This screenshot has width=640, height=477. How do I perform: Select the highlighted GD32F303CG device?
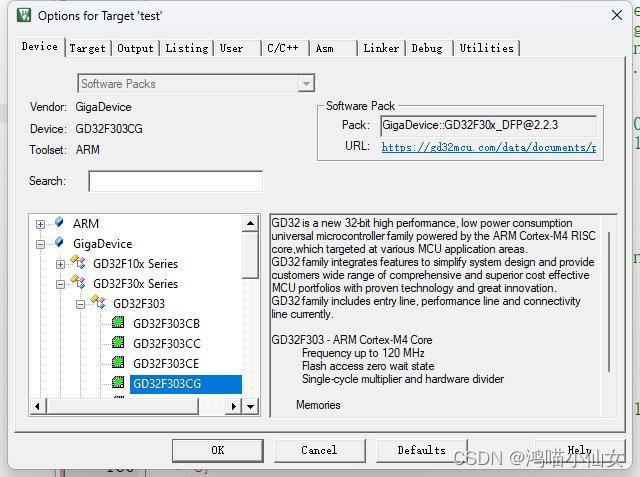tap(186, 384)
